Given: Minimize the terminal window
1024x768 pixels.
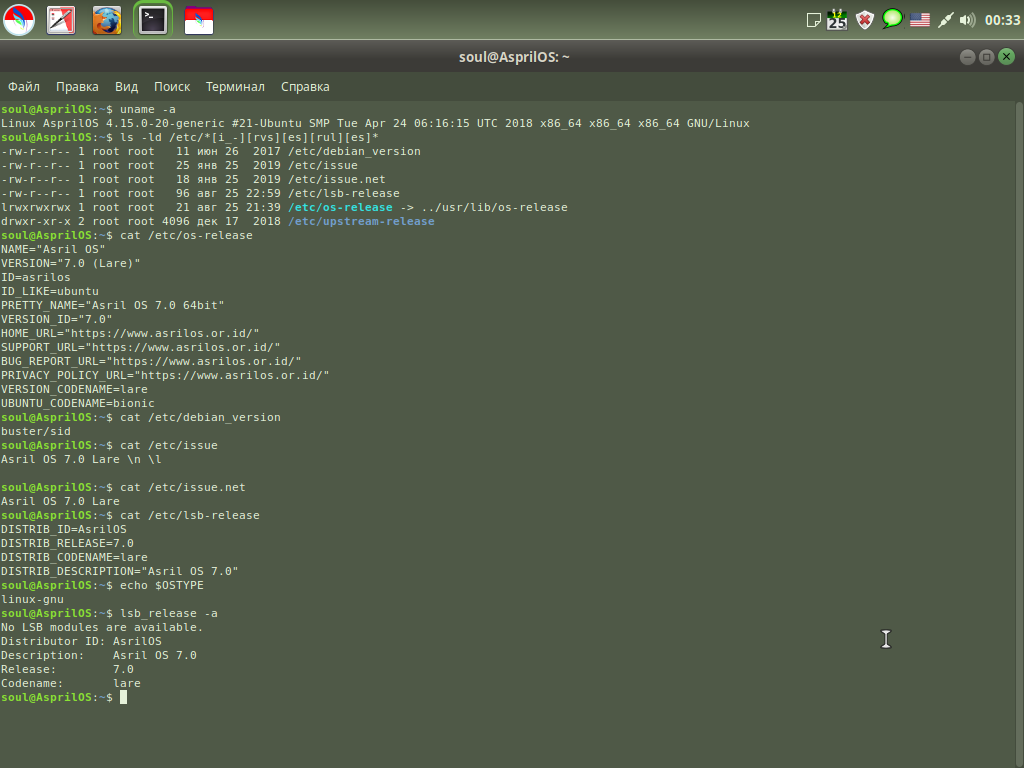Looking at the screenshot, I should (967, 57).
